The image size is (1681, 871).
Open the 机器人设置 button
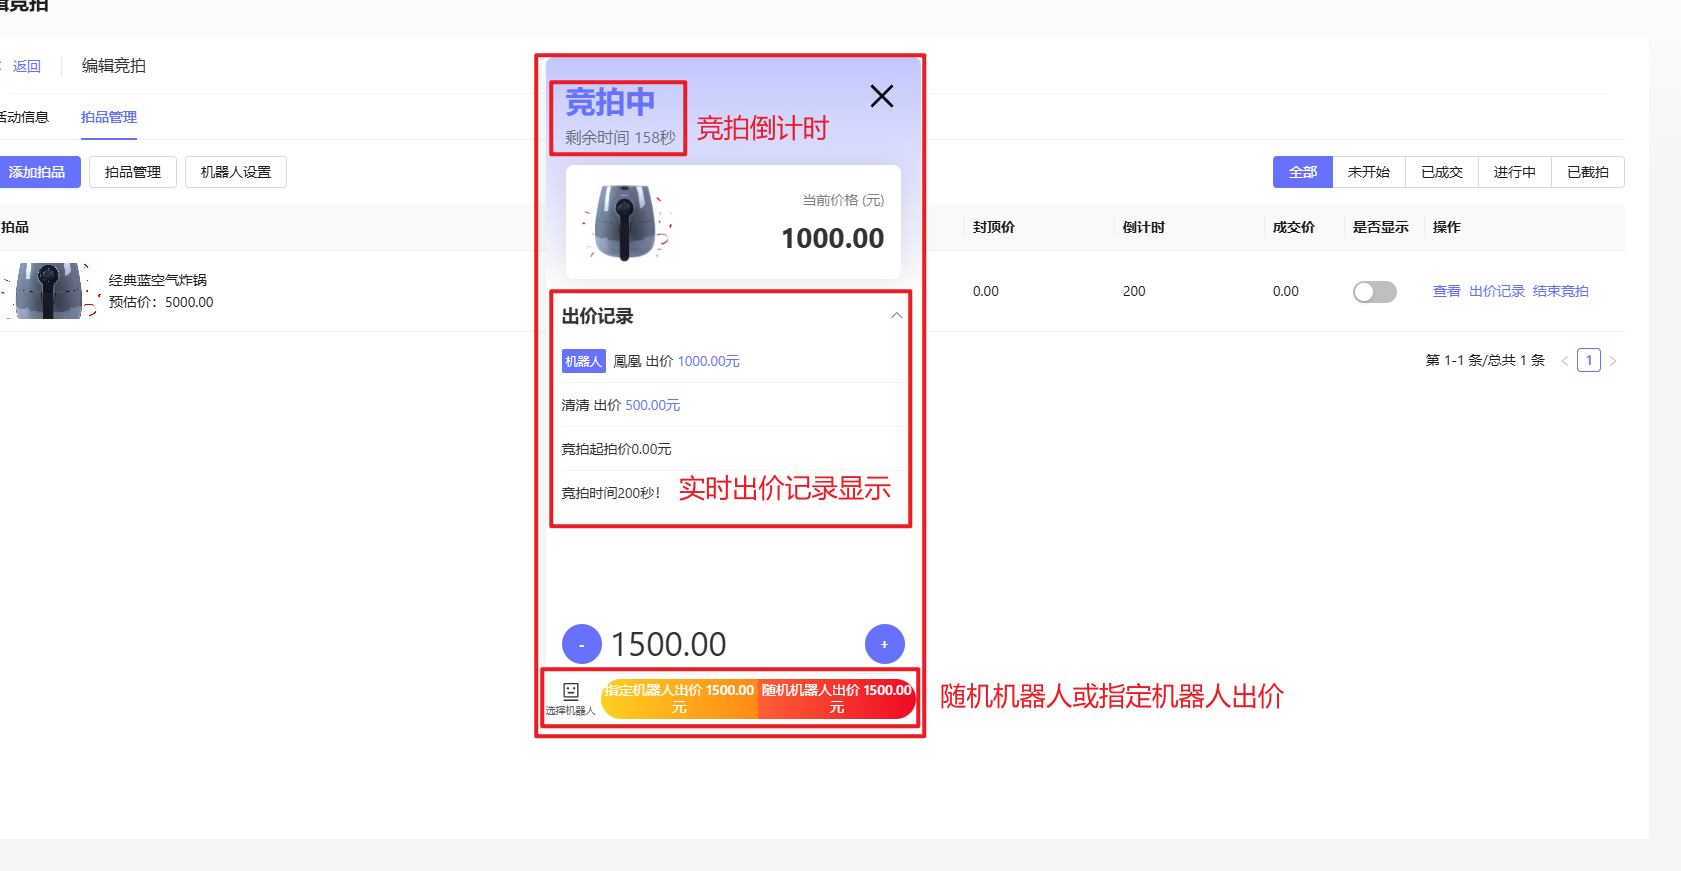[236, 172]
